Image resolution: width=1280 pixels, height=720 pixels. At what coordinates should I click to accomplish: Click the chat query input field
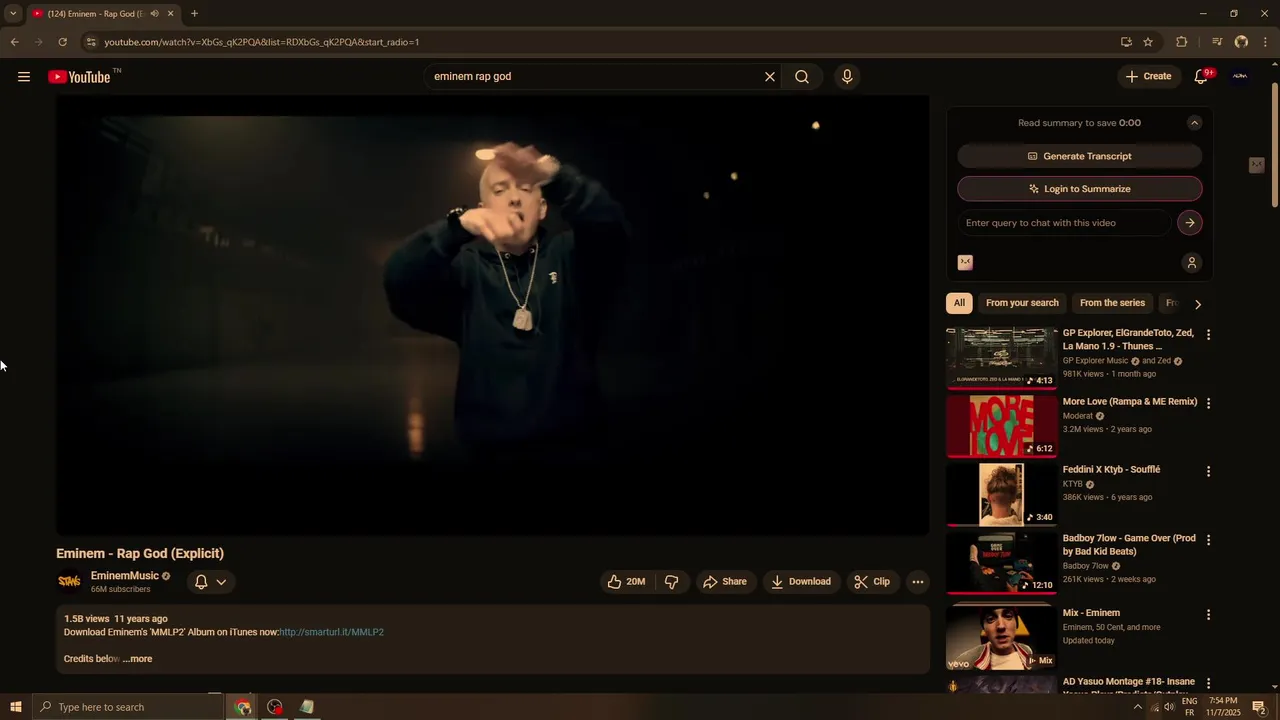click(x=1064, y=223)
